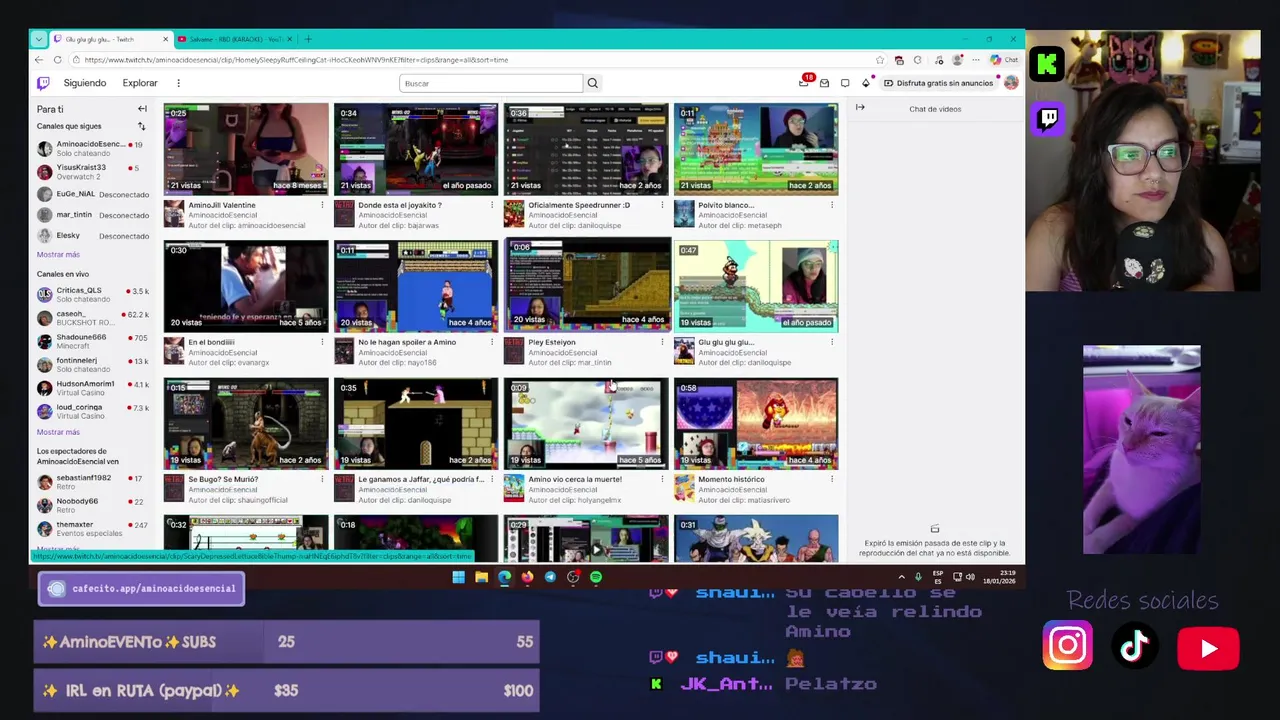Viewport: 1280px width, 720px height.
Task: Open options for Momento histórico clip
Action: tap(832, 479)
